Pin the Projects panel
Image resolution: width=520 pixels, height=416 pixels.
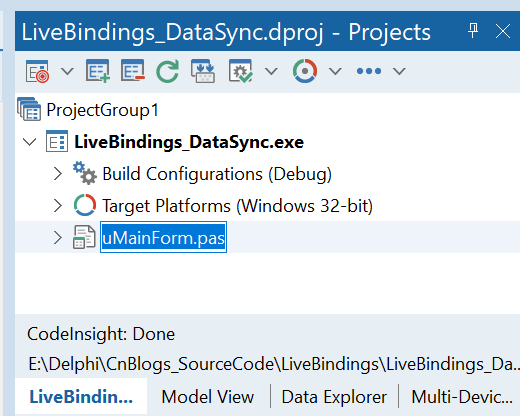[x=473, y=31]
